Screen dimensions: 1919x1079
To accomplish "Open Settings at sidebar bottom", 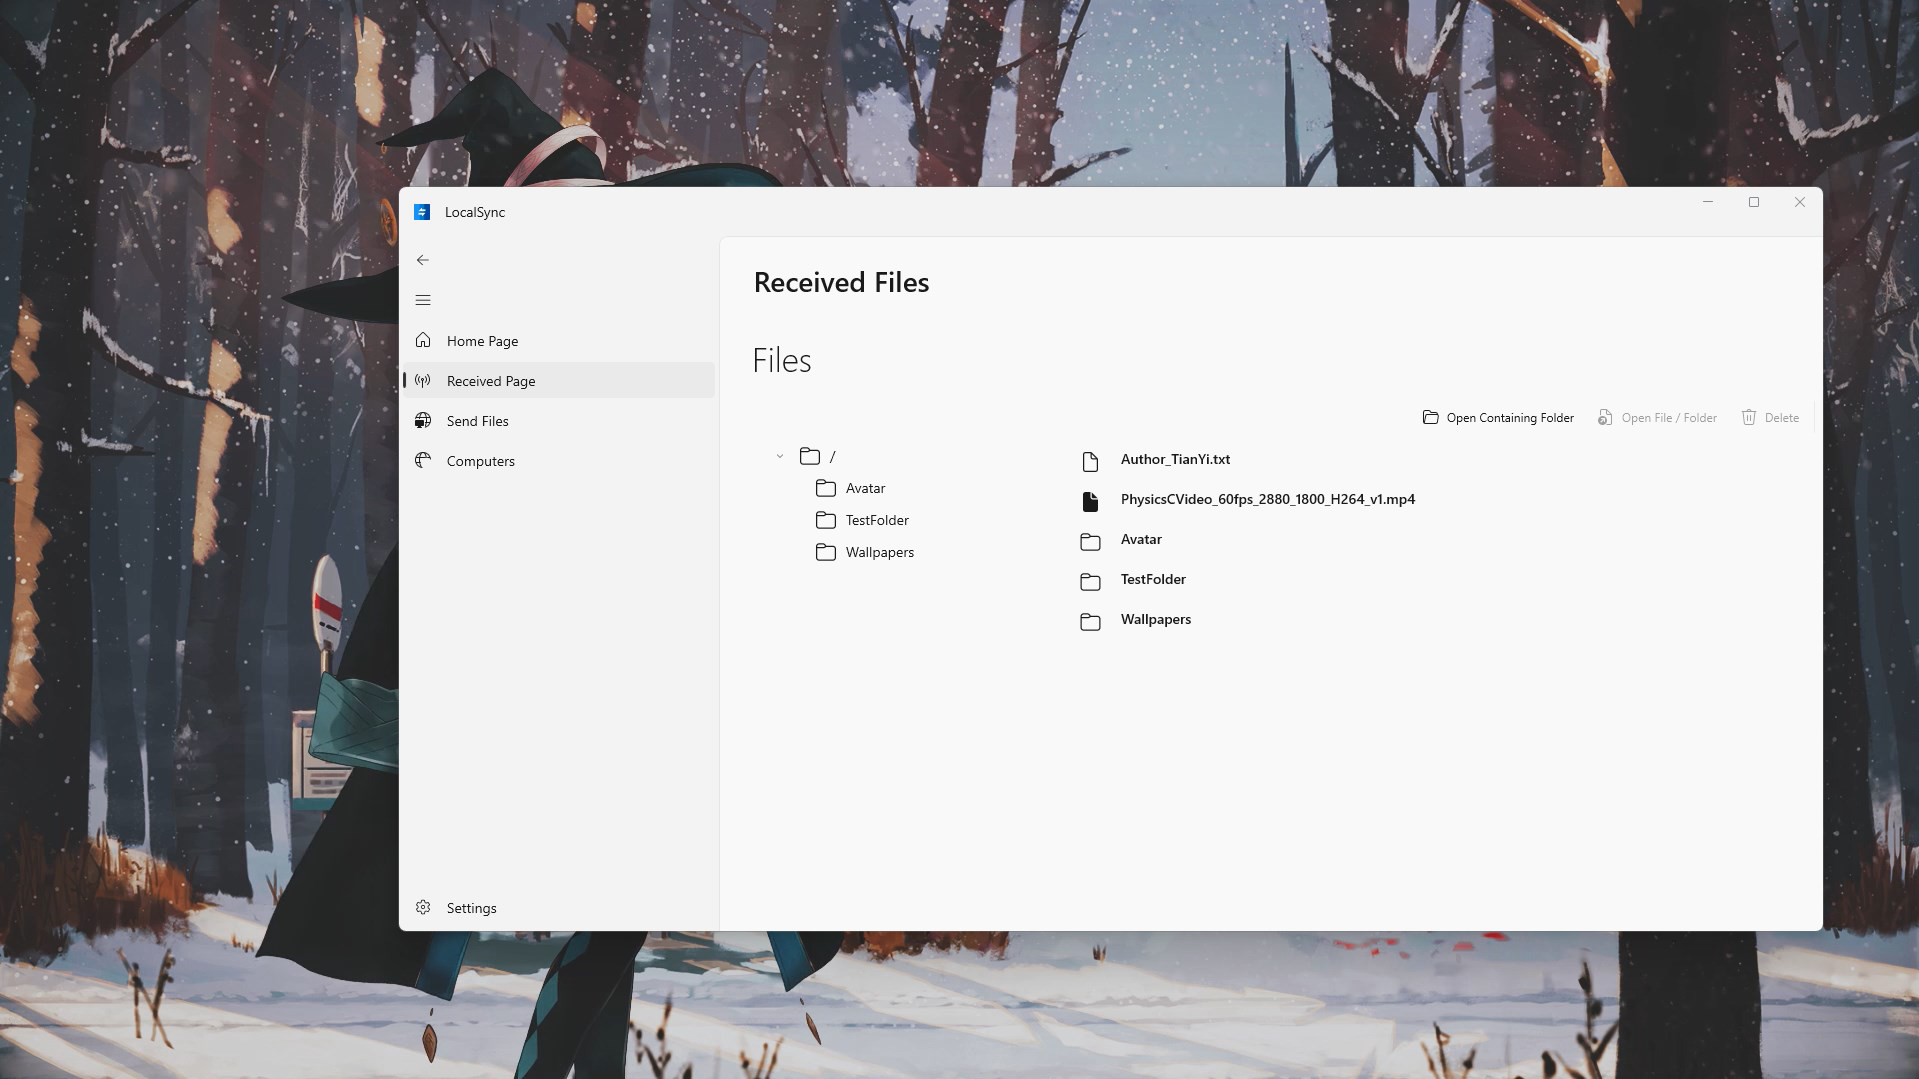I will (559, 908).
